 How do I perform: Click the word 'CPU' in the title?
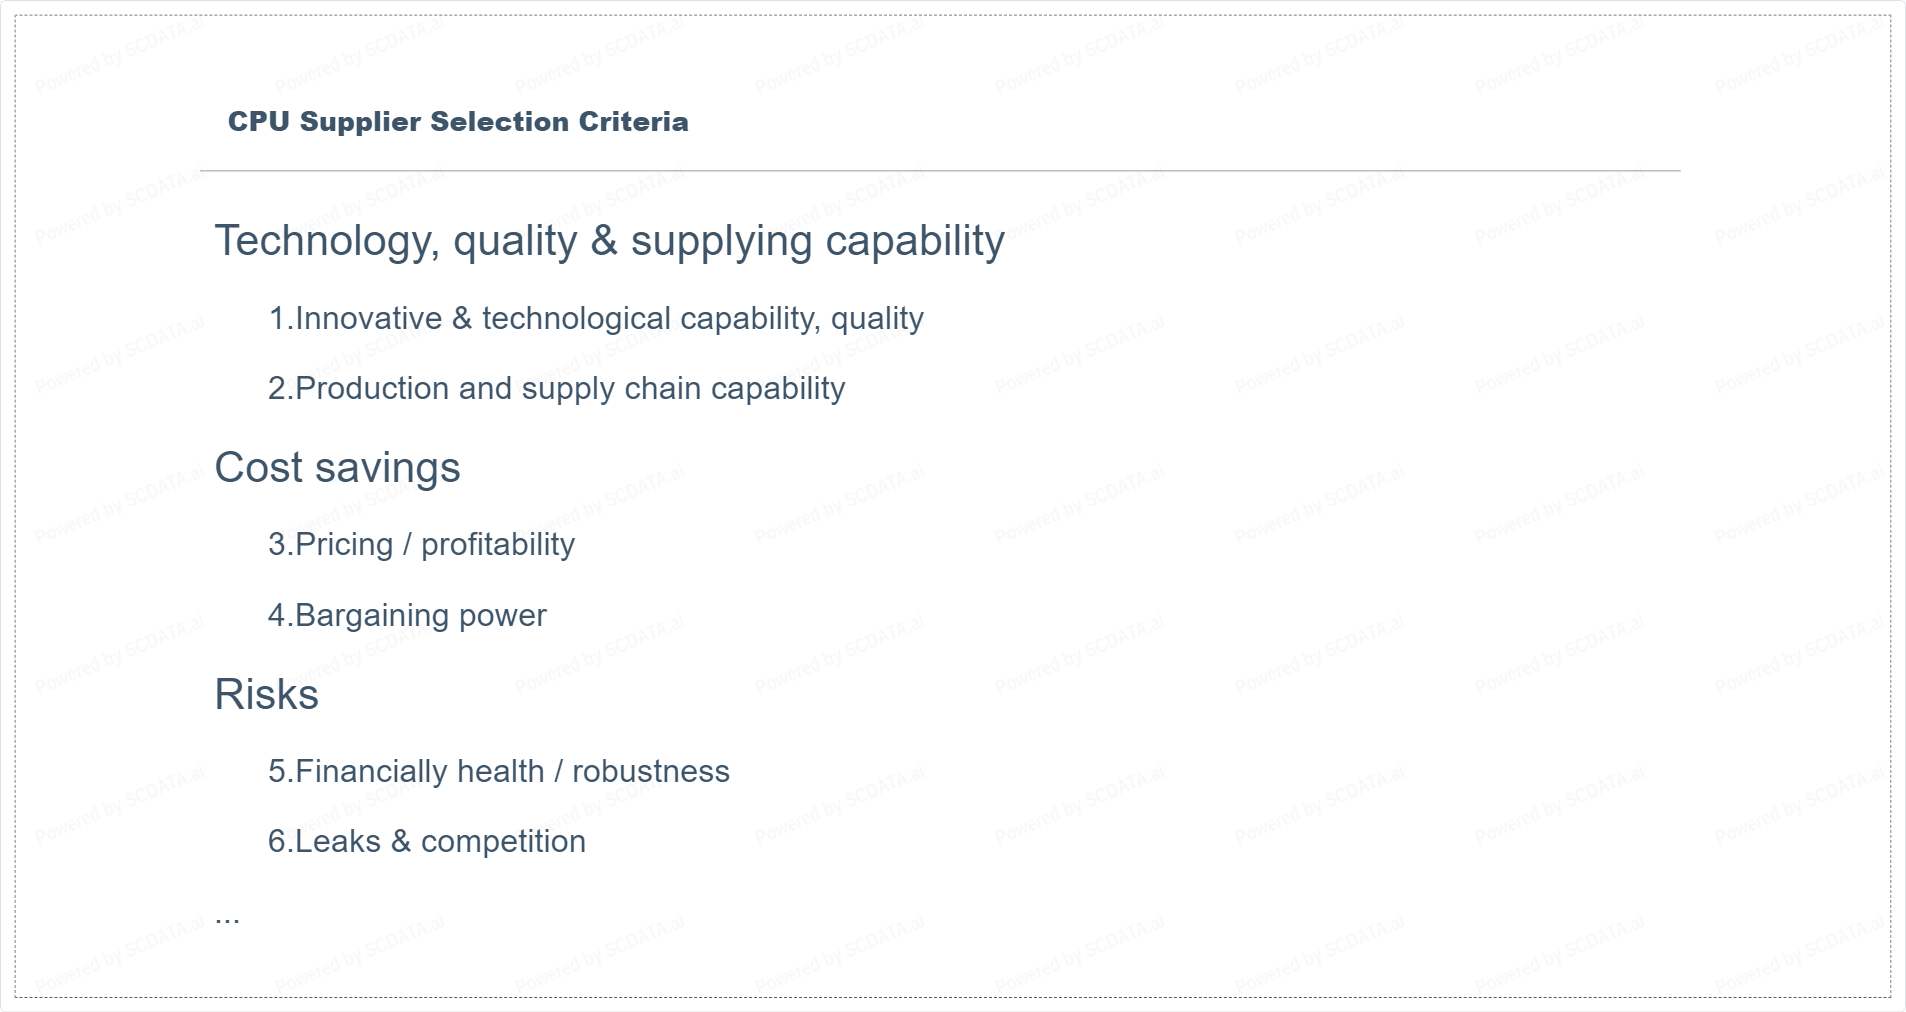click(258, 122)
